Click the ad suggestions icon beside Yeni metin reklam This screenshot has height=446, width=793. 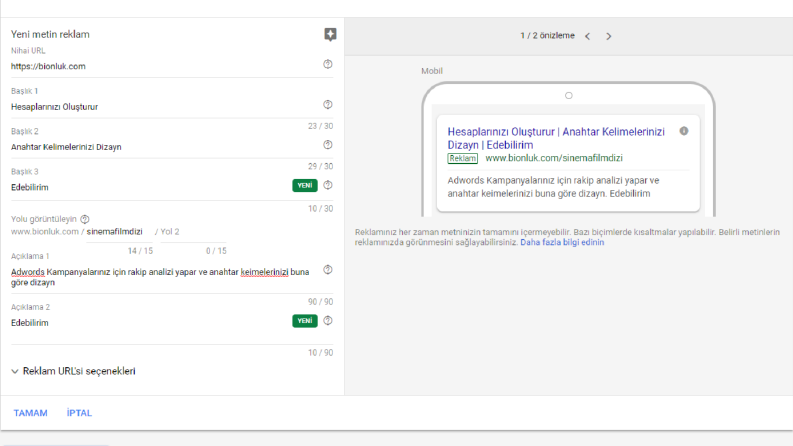(x=330, y=34)
